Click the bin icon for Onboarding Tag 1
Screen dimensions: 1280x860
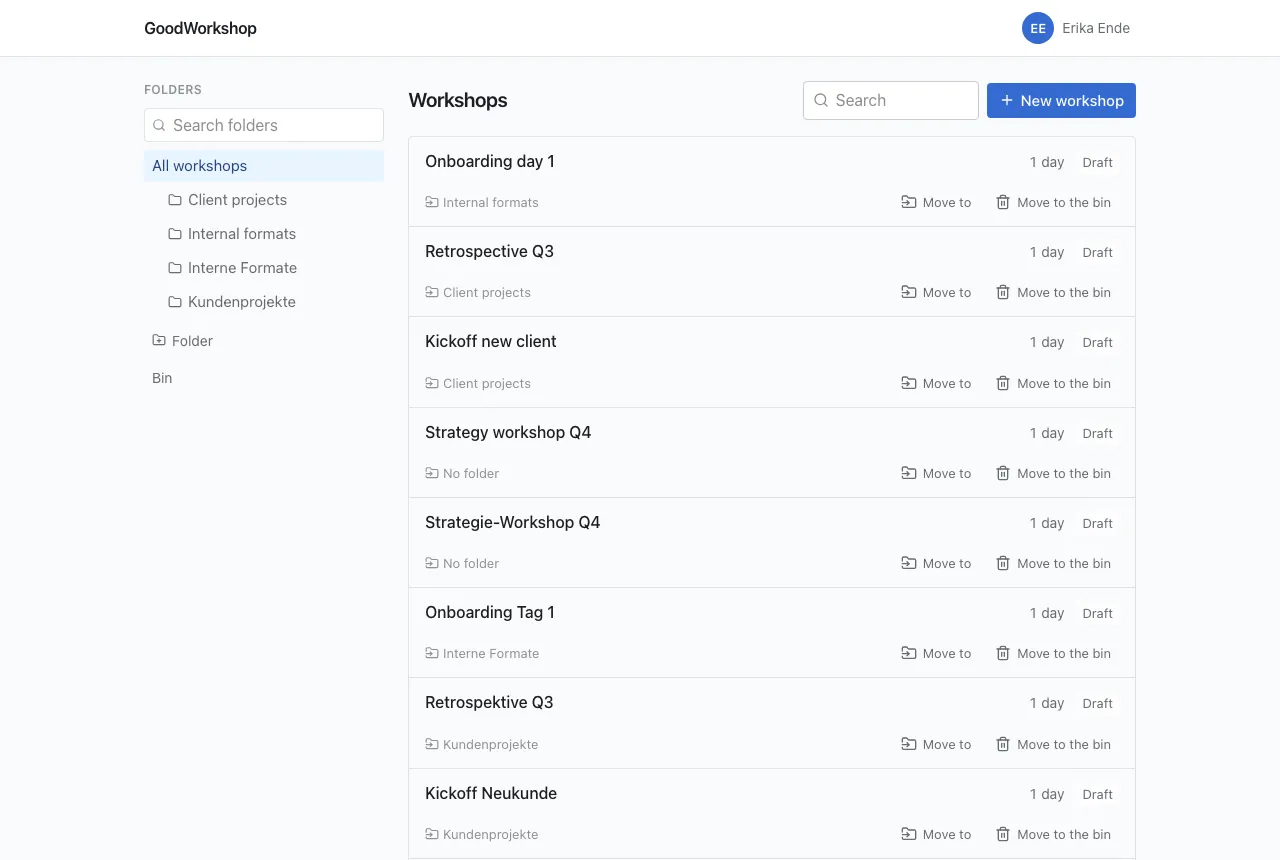point(1003,653)
